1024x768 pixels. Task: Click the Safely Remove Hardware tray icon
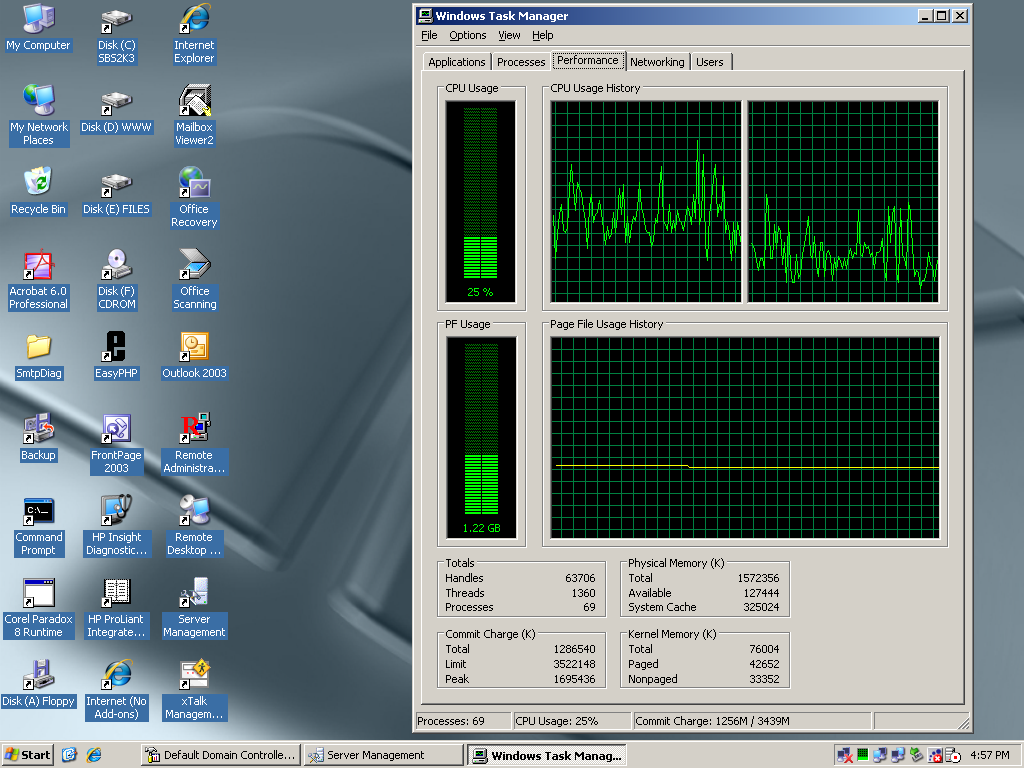click(917, 756)
